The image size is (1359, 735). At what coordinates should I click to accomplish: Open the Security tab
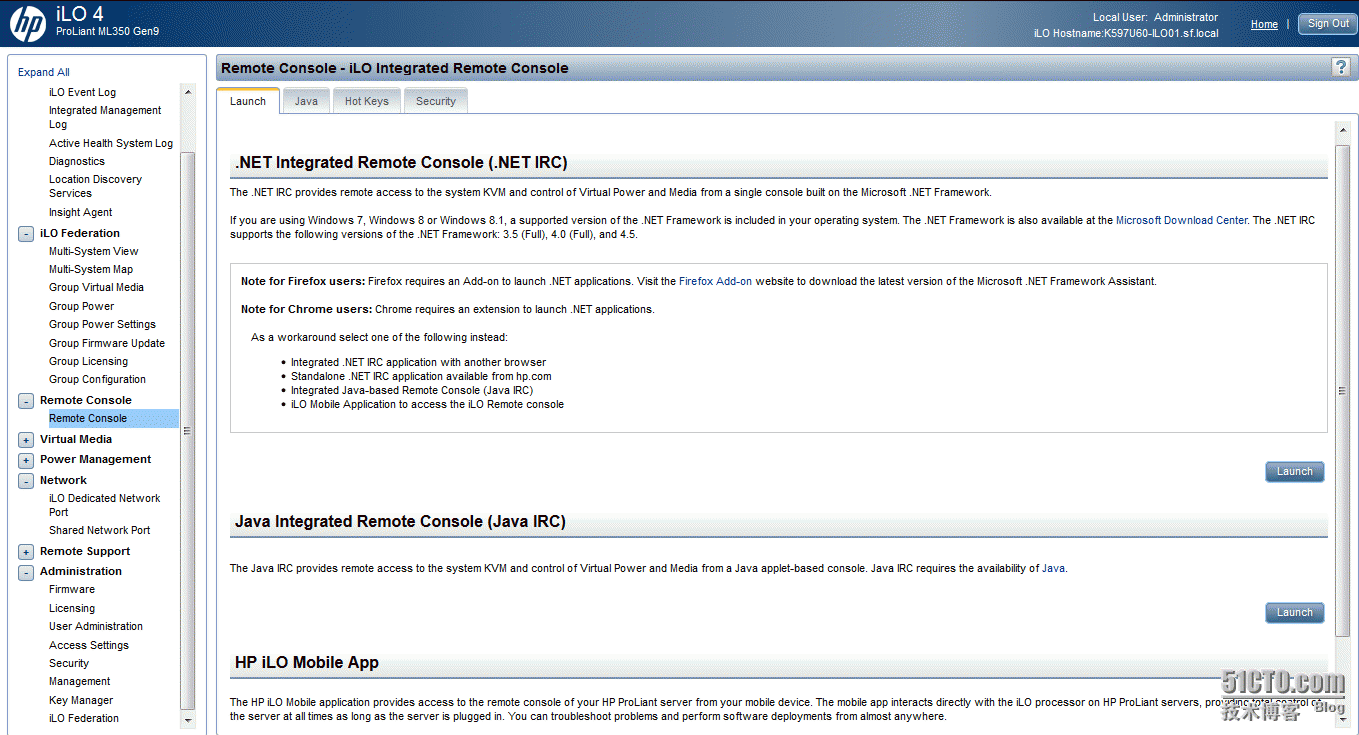point(436,101)
